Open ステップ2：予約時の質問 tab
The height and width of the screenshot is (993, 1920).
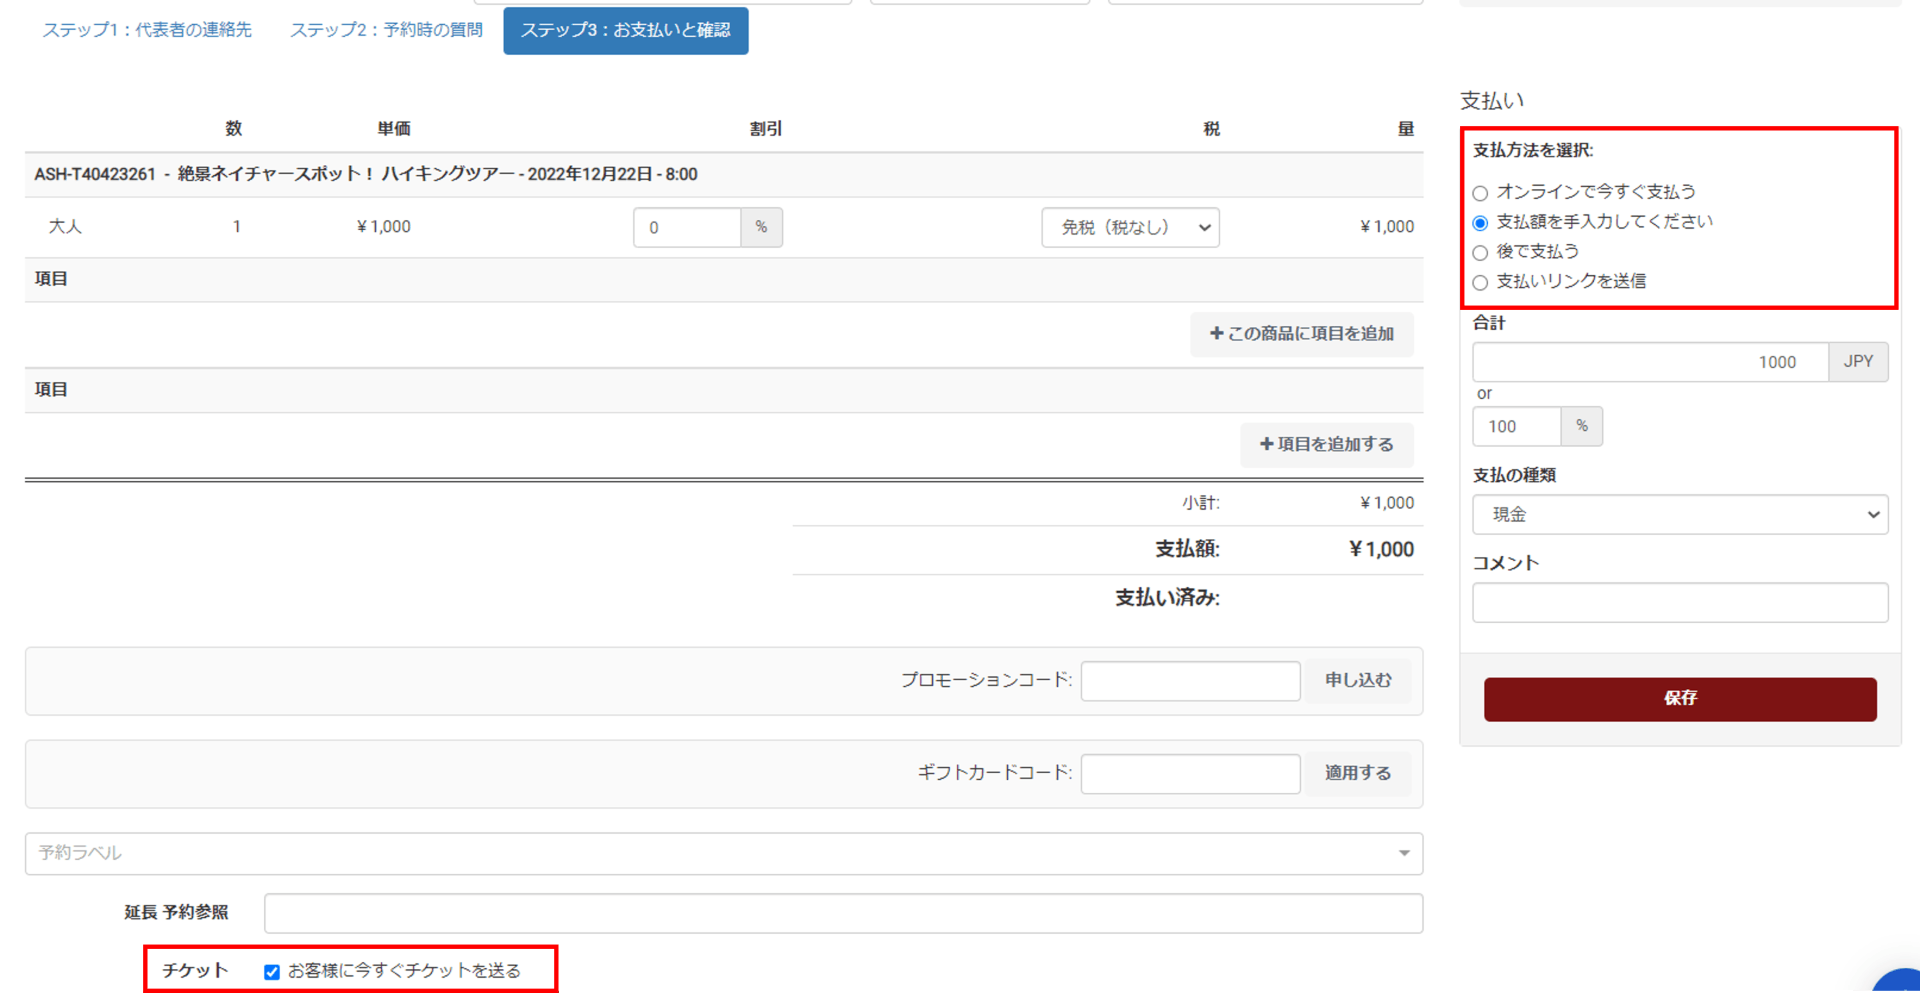tap(386, 31)
